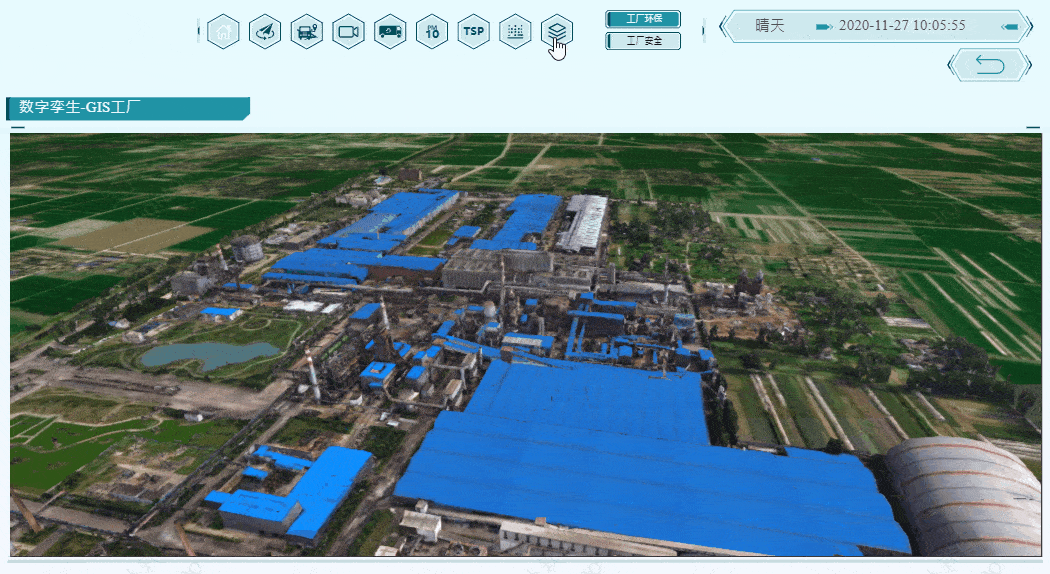Viewport: 1050px width, 574px height.
Task: Open the paper-plane fly-through icon
Action: click(265, 31)
